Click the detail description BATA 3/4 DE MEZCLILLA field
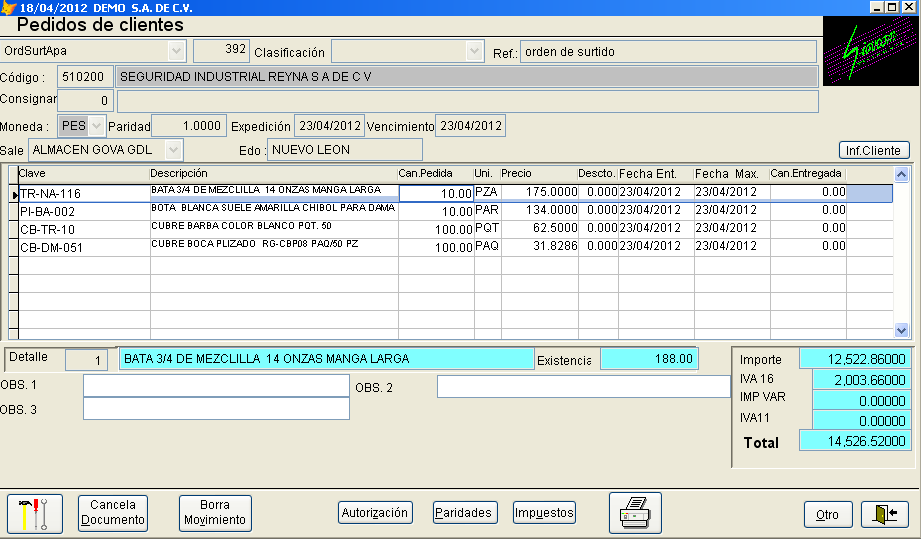 pos(326,359)
